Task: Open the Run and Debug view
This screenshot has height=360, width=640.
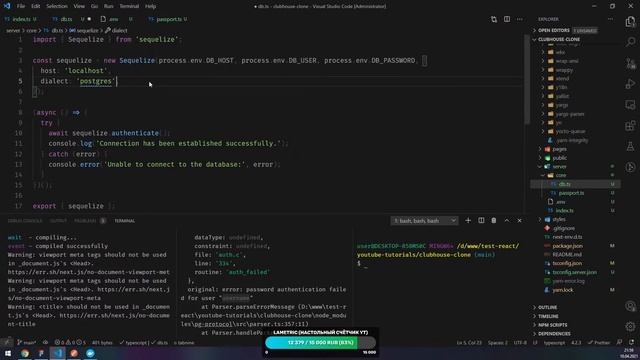Action: (x=630, y=84)
